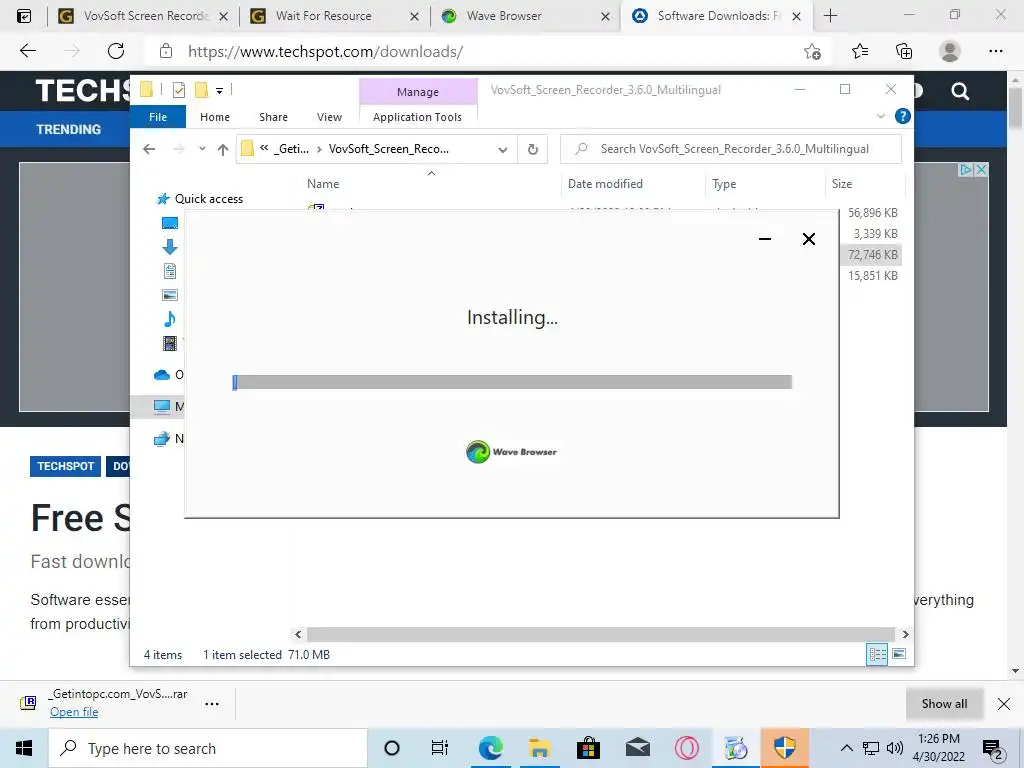Close the Wave Browser installer dialog
This screenshot has width=1024, height=768.
(x=808, y=239)
